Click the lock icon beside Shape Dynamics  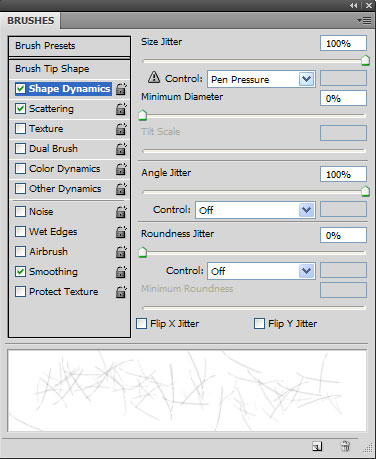[121, 89]
